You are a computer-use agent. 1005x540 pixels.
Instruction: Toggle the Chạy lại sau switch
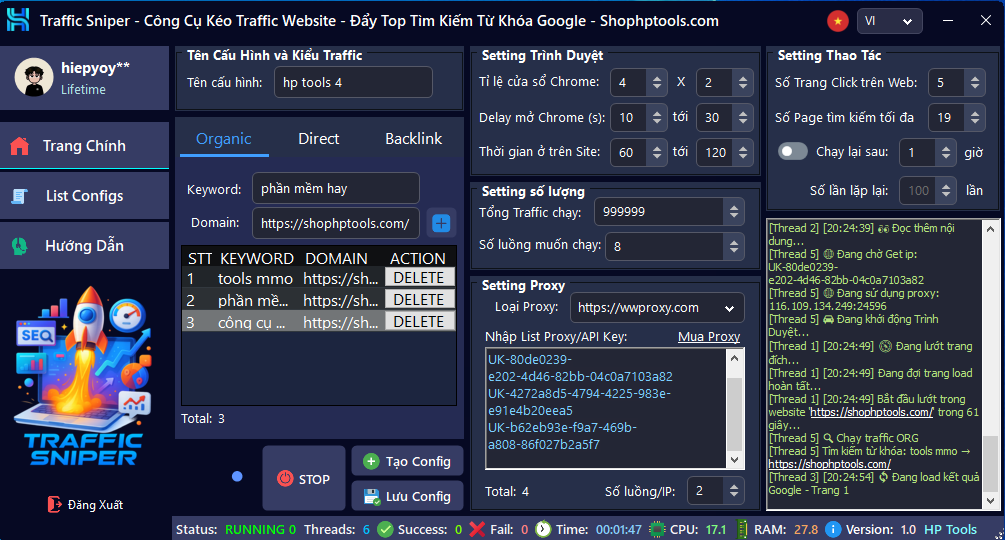(793, 152)
